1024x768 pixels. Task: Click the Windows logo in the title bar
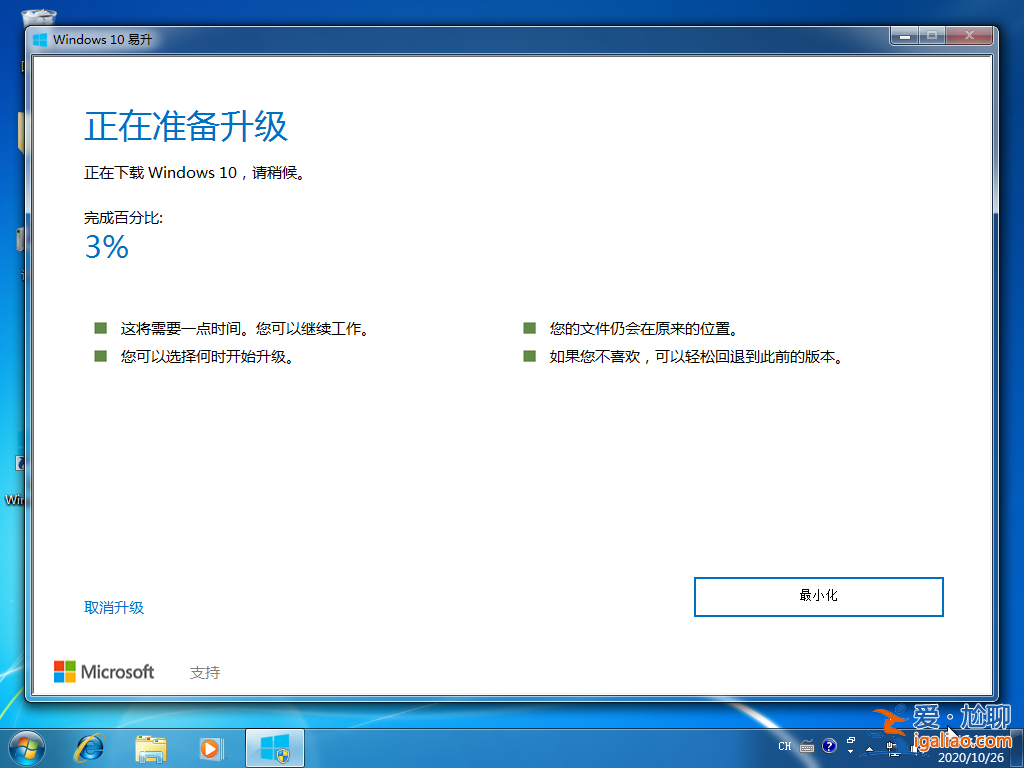39,38
